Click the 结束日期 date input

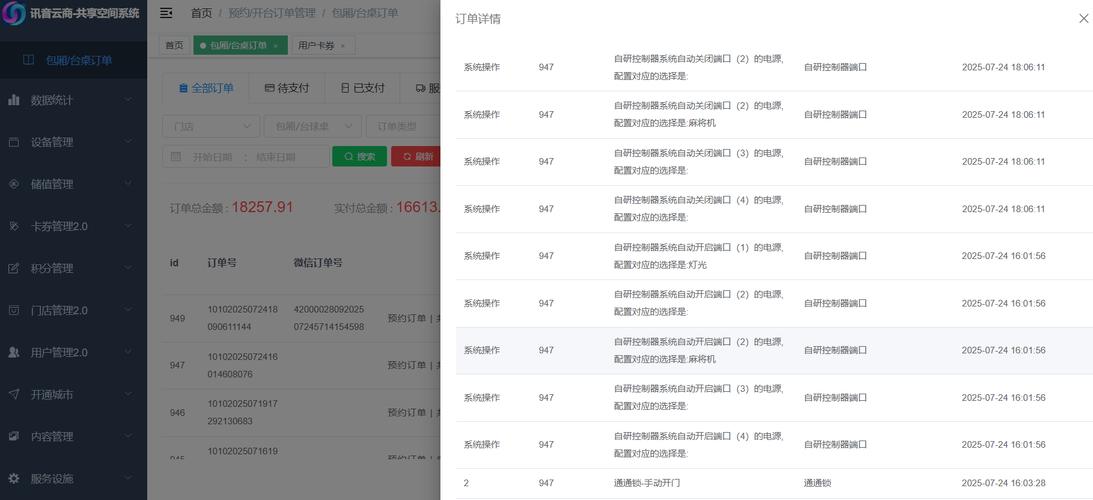tap(276, 157)
